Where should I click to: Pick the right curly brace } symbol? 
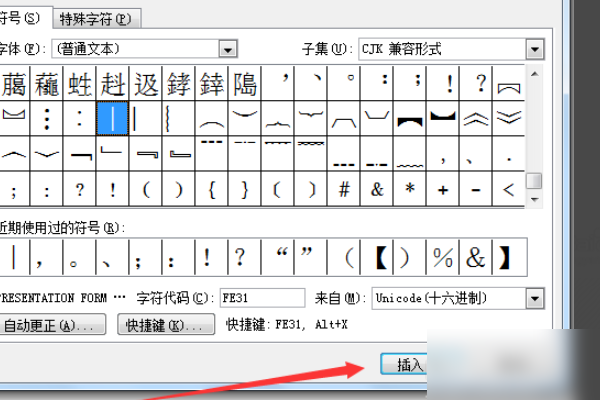pyautogui.click(x=245, y=189)
